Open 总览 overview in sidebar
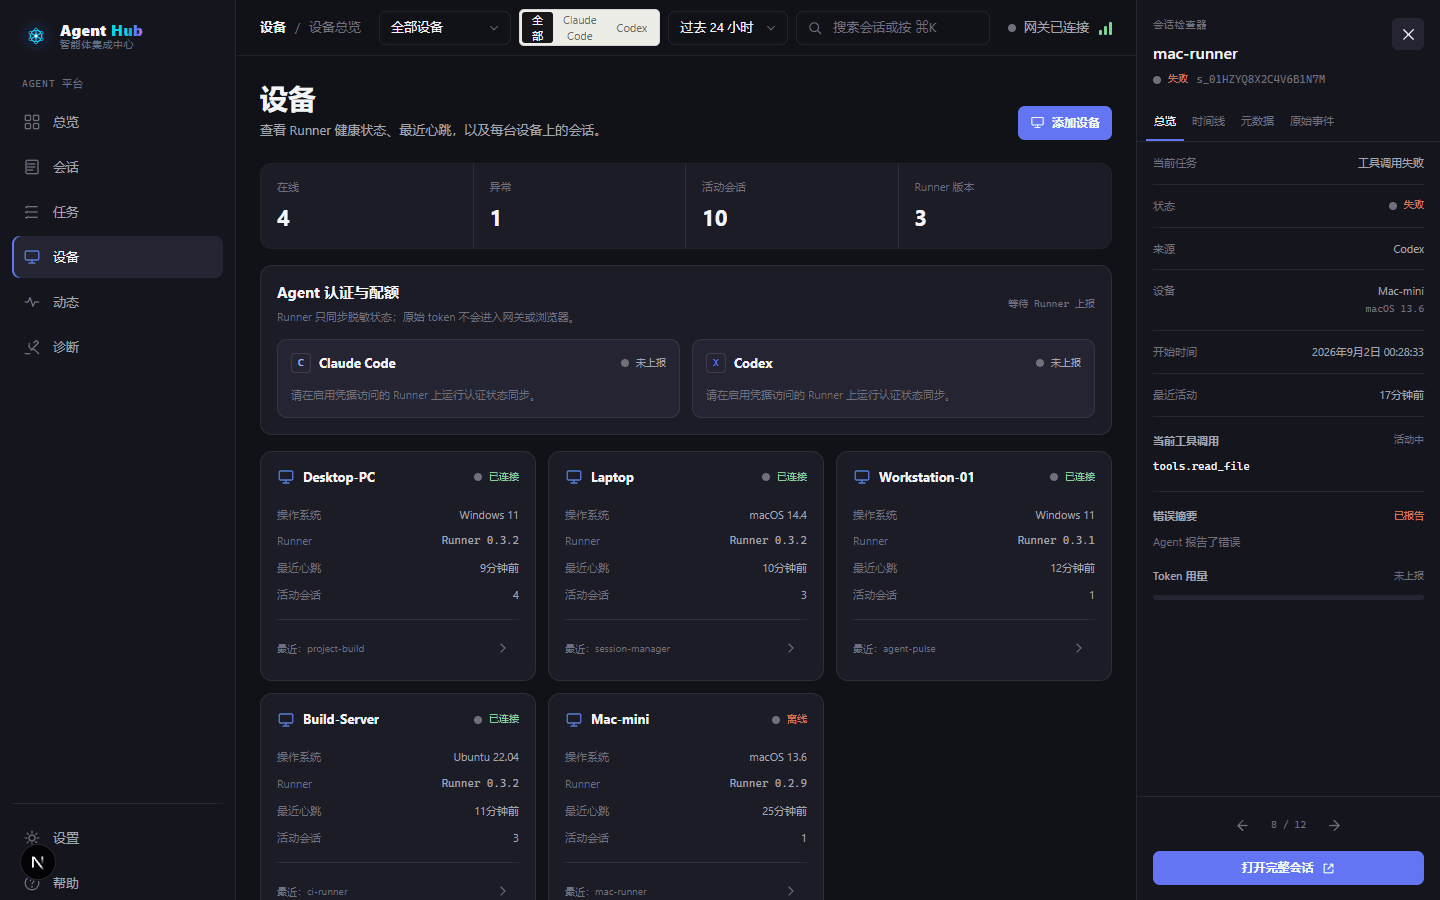 click(117, 122)
